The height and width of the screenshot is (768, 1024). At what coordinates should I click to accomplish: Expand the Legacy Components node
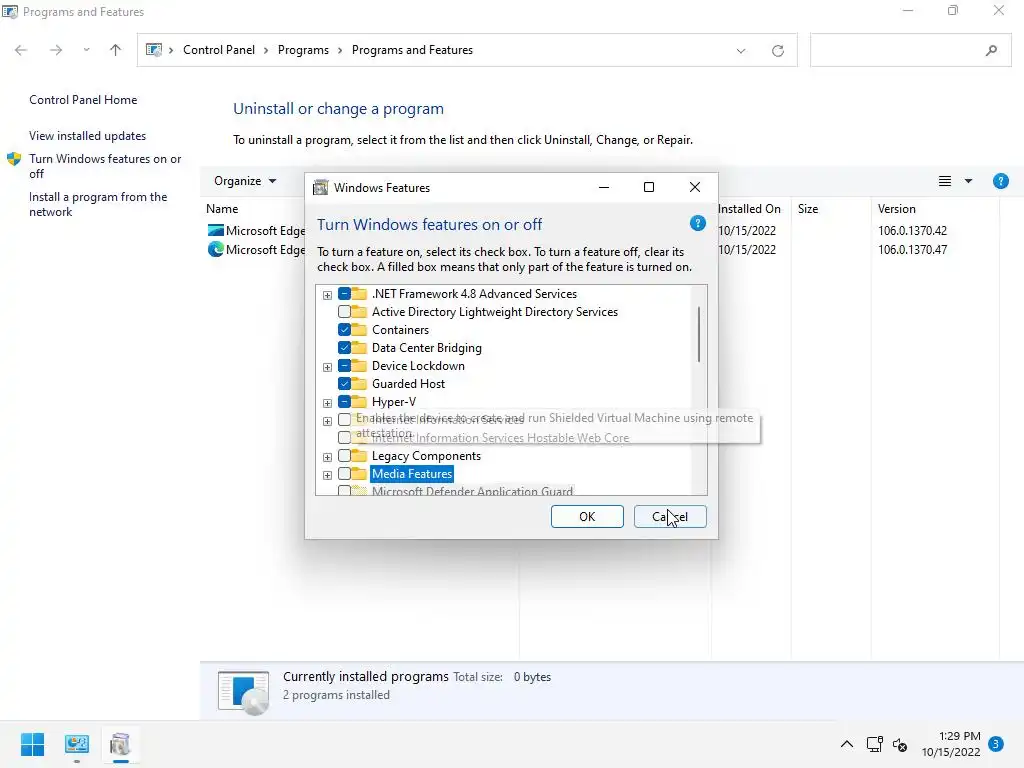point(327,456)
